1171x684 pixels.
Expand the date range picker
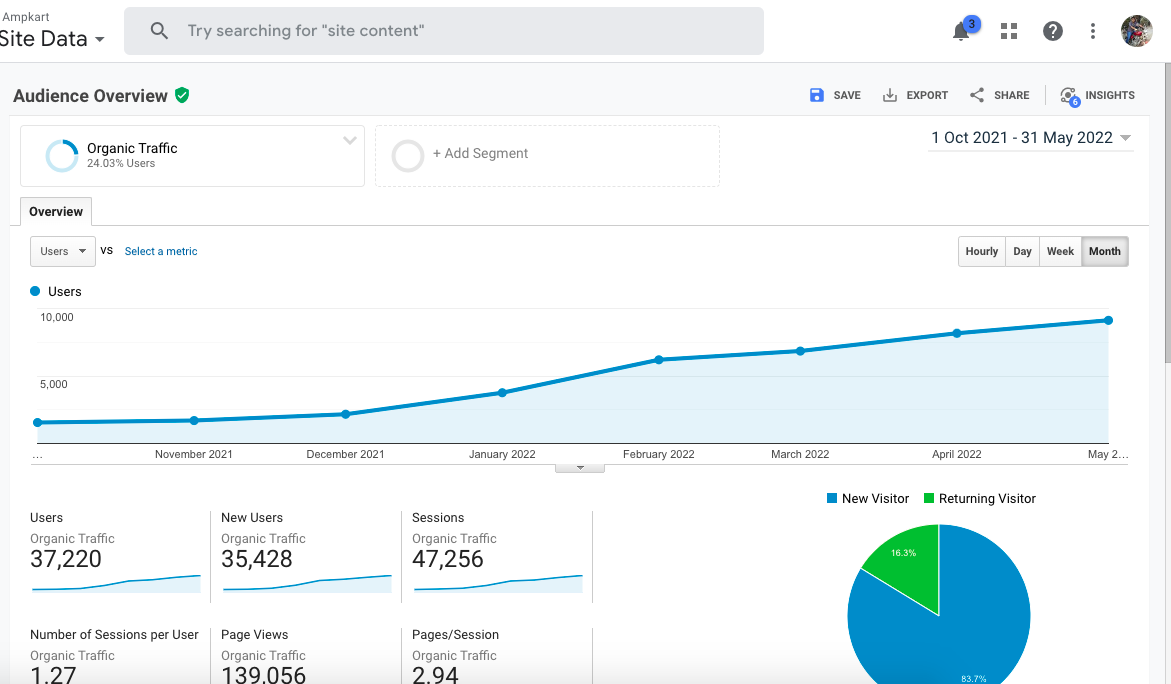click(x=1031, y=138)
